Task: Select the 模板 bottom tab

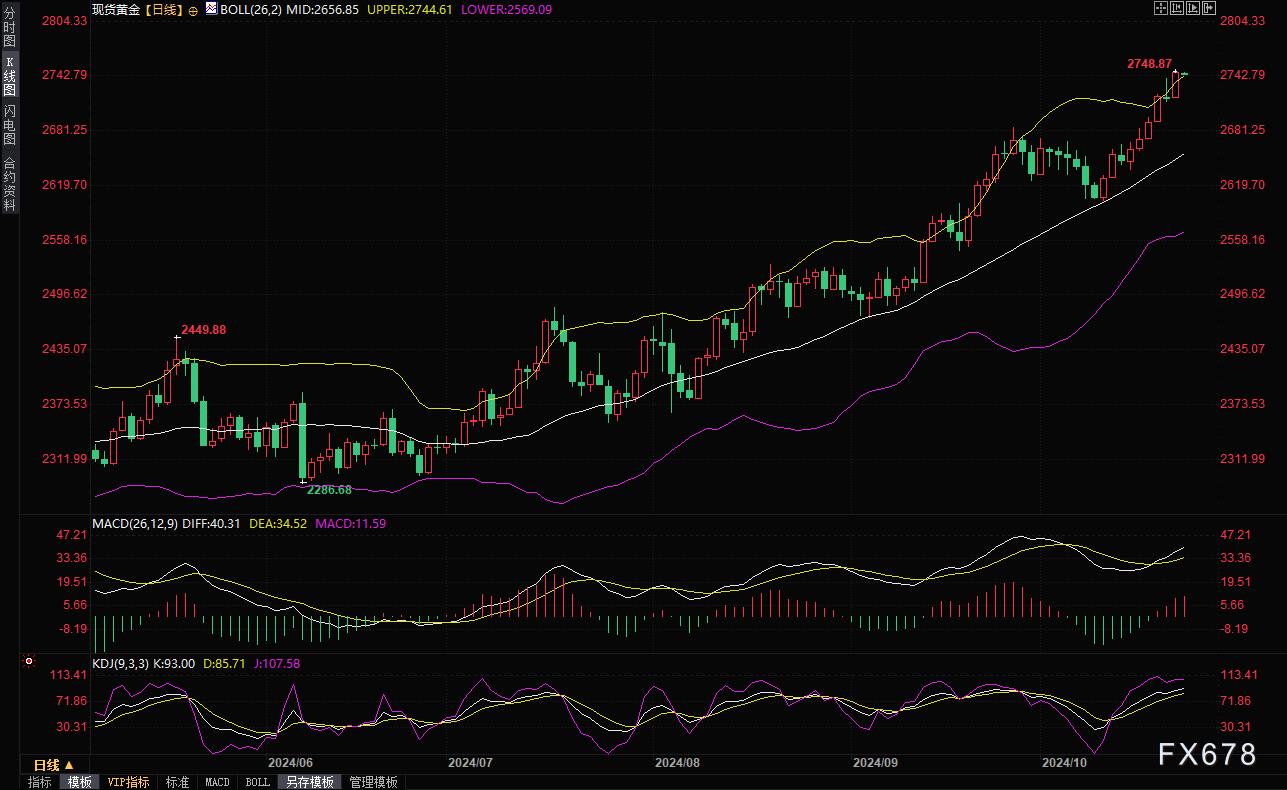Action: 79,782
